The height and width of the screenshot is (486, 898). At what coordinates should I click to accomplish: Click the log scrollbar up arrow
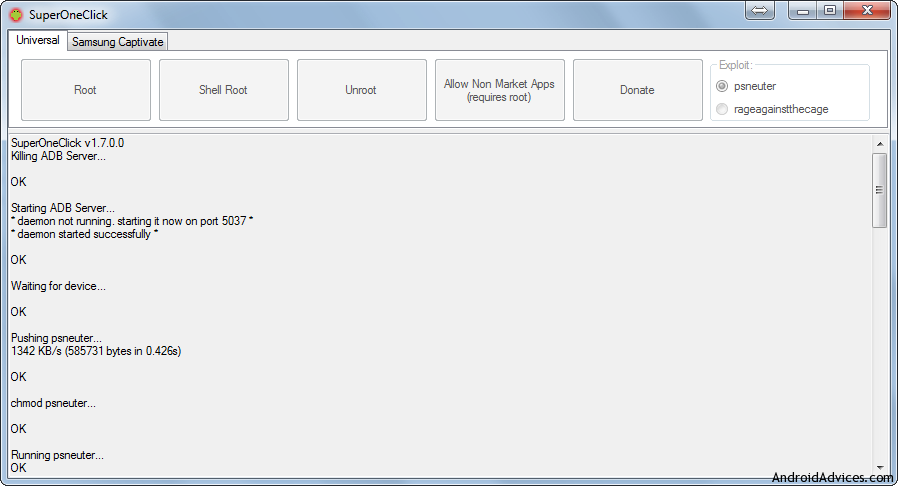tap(880, 144)
